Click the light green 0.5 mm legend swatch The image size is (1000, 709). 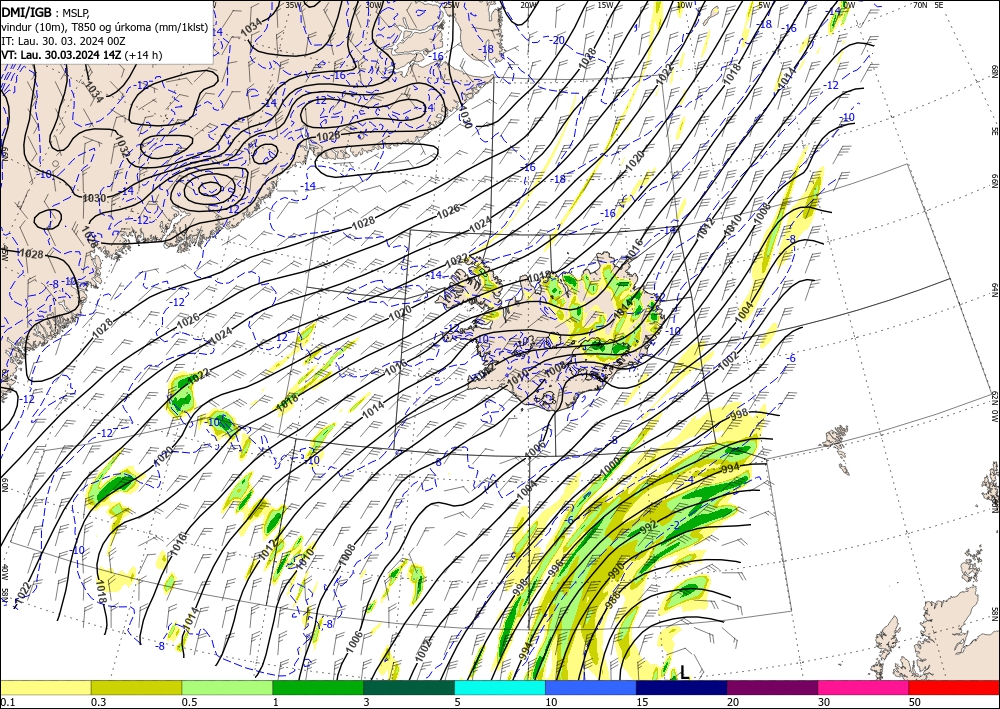pos(227,687)
